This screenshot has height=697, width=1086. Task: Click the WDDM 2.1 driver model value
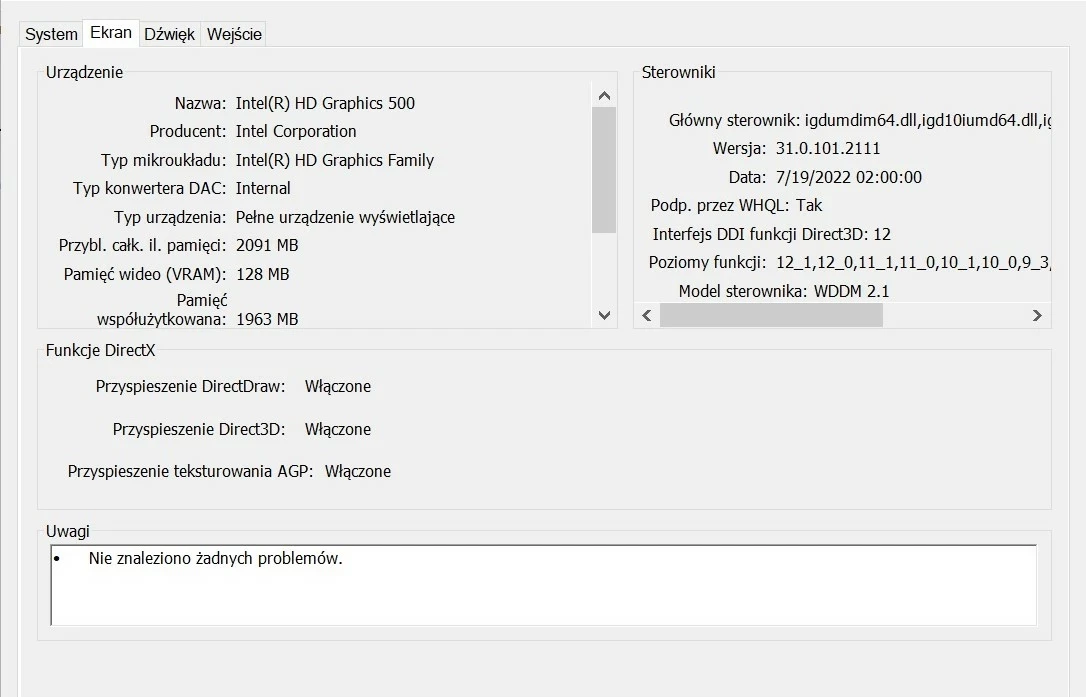(851, 291)
